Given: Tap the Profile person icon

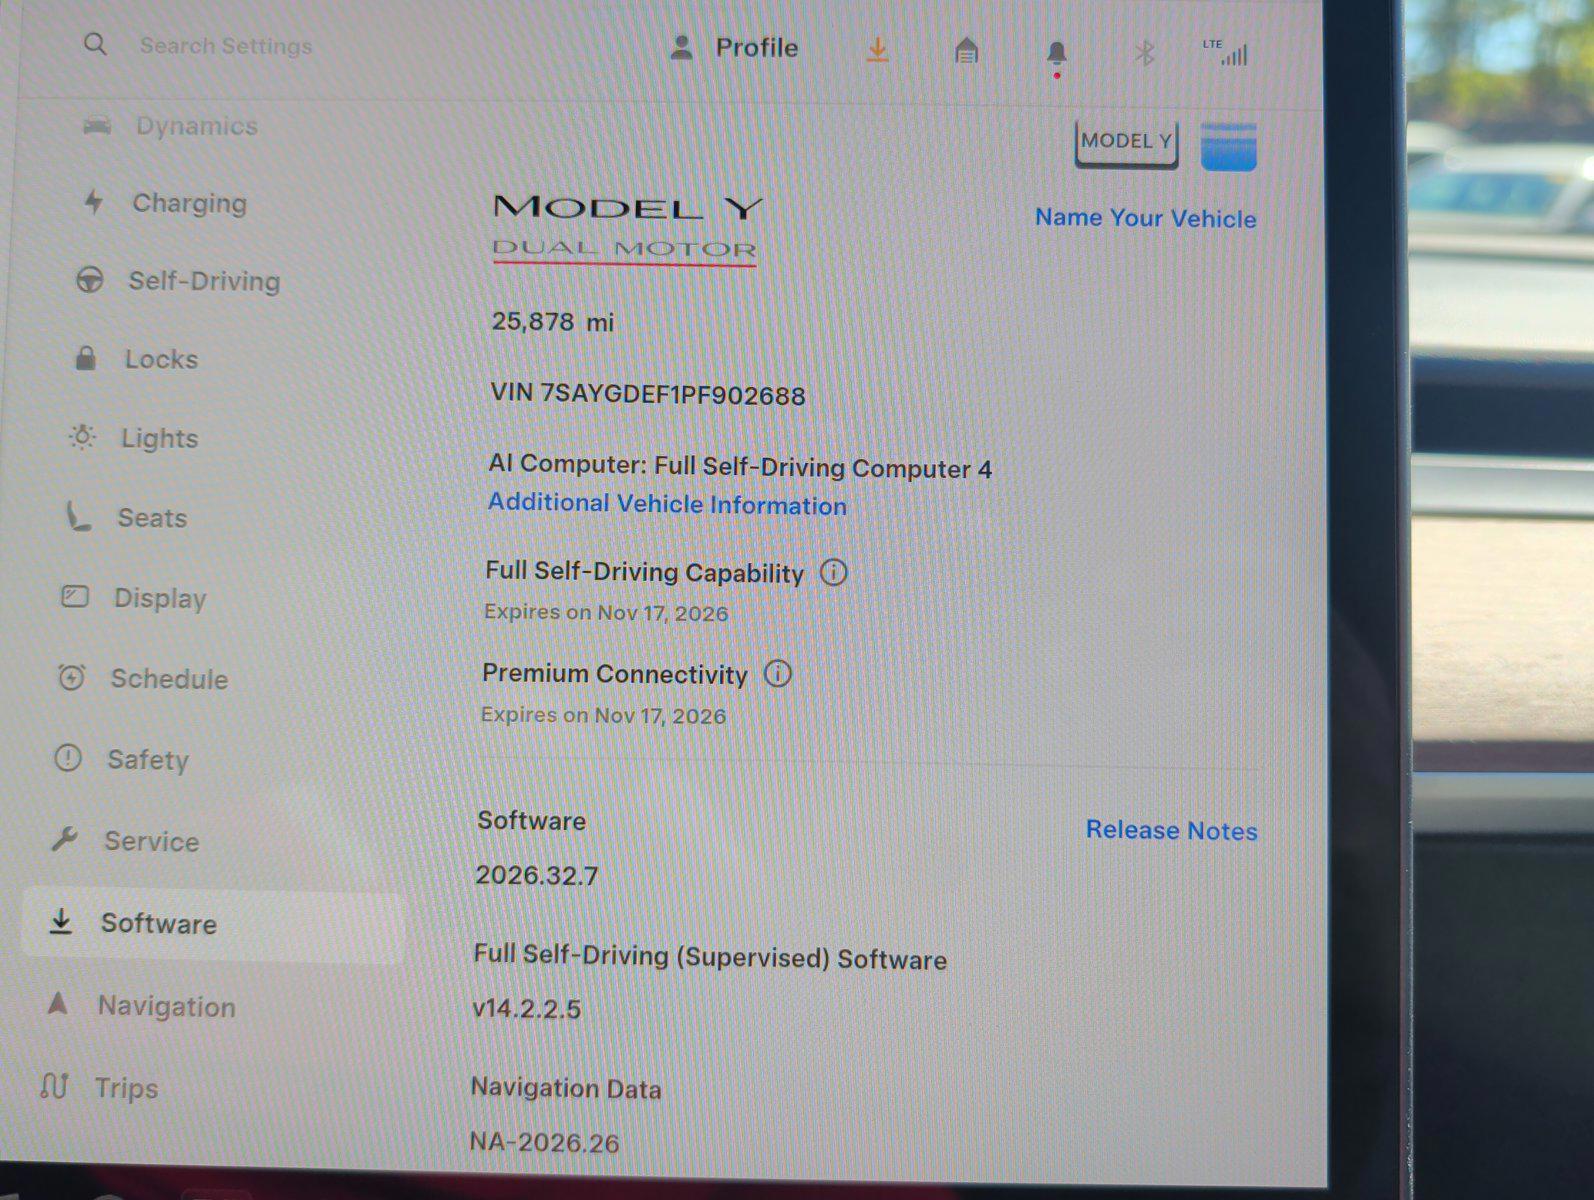Looking at the screenshot, I should [x=681, y=47].
